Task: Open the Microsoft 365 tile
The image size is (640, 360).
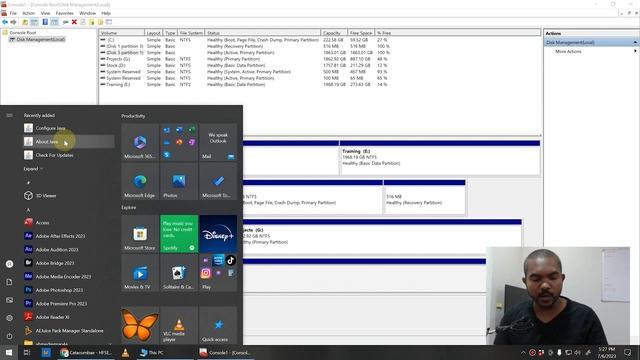Action: (x=140, y=142)
